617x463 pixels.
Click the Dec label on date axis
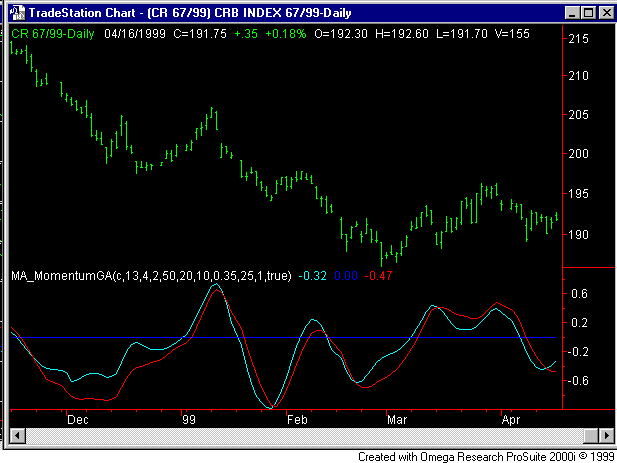(76, 421)
